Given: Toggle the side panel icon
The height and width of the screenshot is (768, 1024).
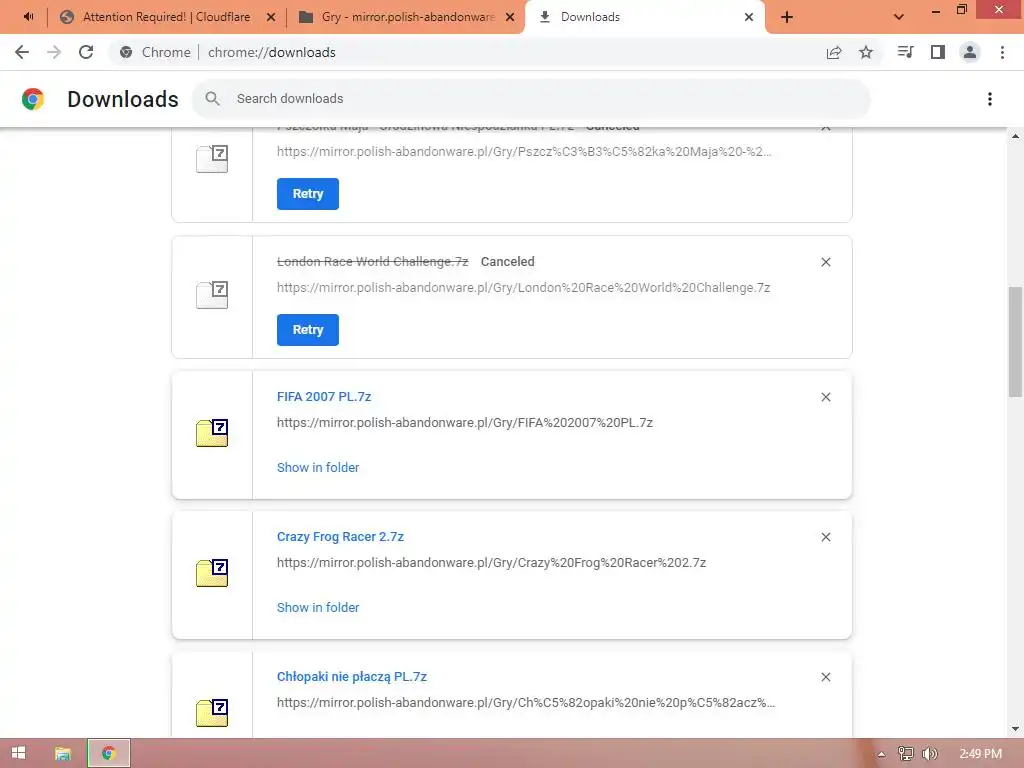Looking at the screenshot, I should pyautogui.click(x=938, y=52).
